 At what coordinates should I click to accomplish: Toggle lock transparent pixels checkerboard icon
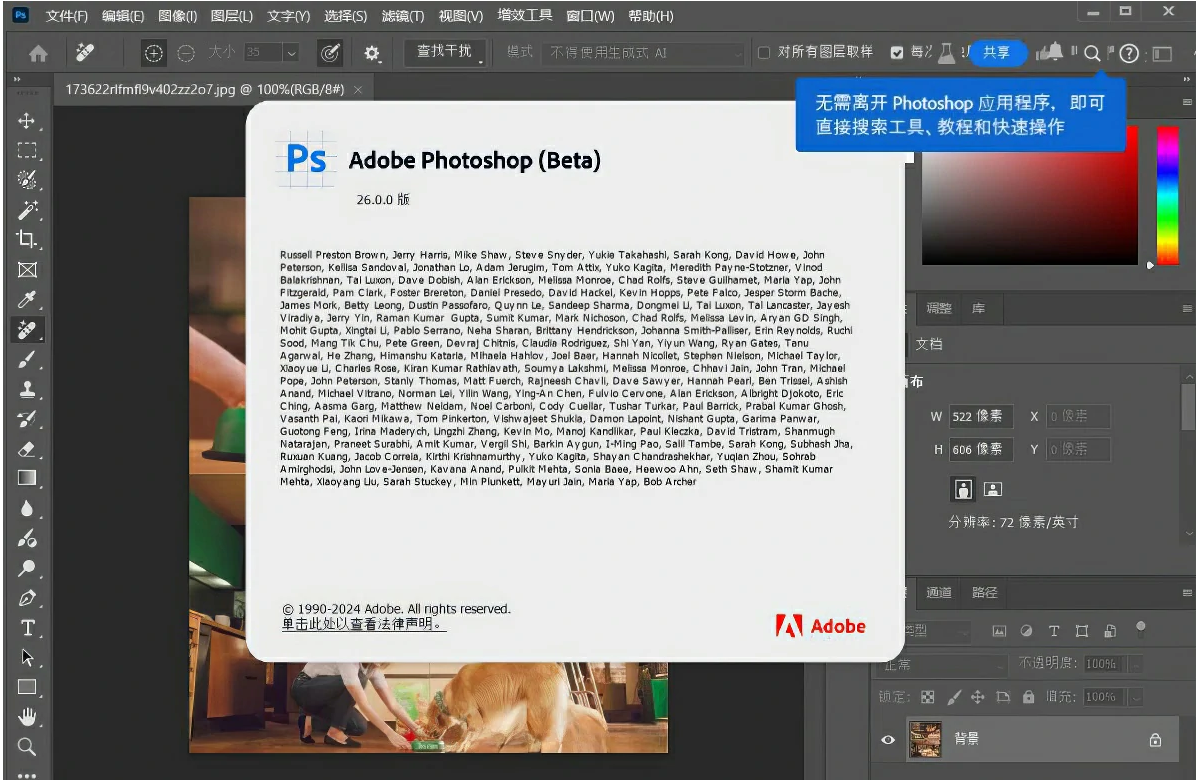click(928, 697)
